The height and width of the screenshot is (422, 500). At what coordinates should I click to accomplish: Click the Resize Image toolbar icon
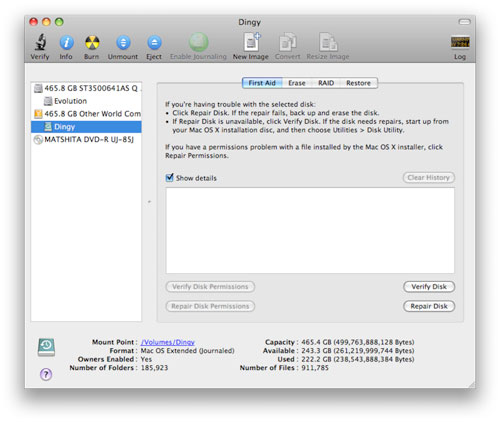(328, 42)
